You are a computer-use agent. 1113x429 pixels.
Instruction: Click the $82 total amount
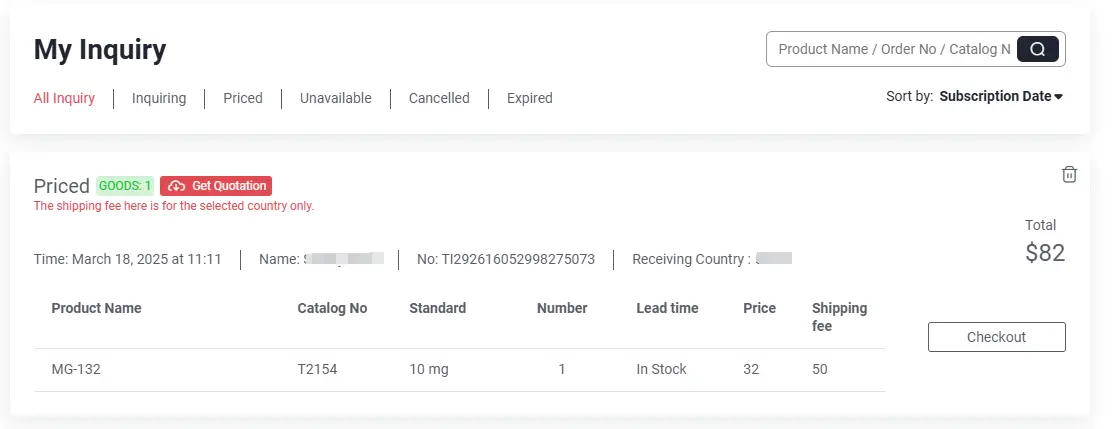click(x=1045, y=253)
